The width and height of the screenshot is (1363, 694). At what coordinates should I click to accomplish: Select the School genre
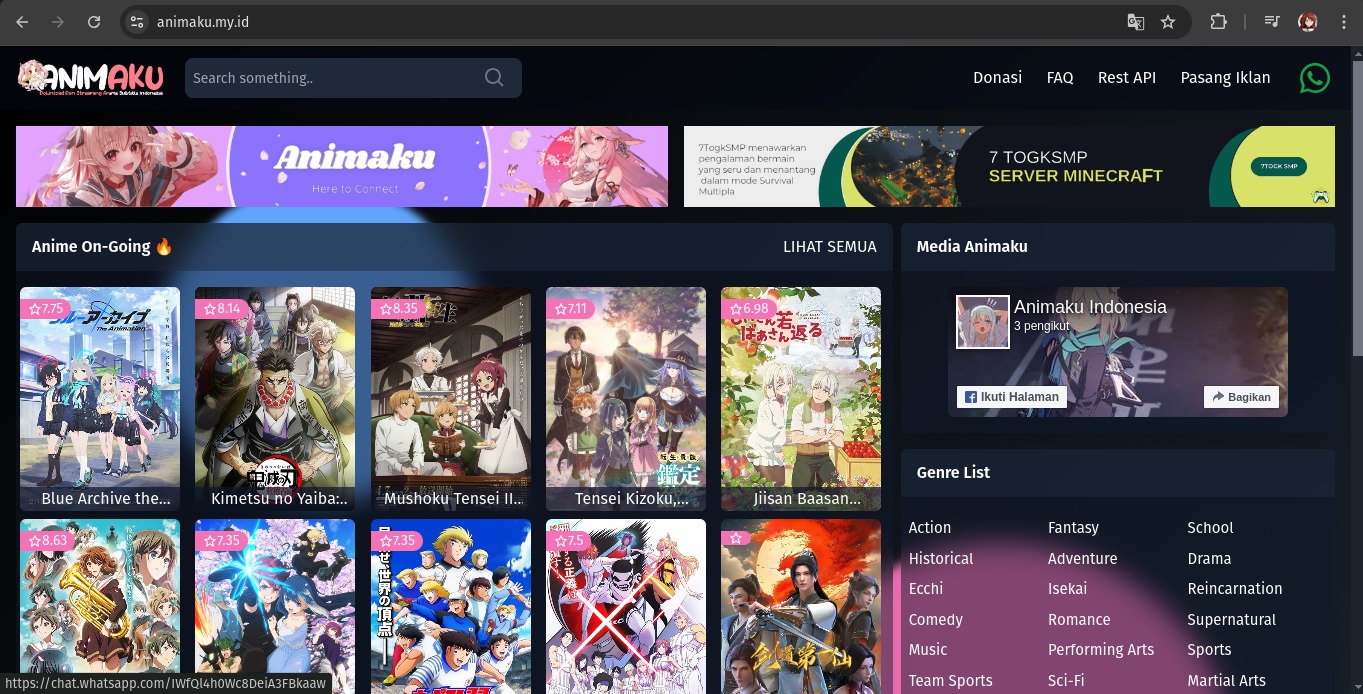pos(1210,528)
